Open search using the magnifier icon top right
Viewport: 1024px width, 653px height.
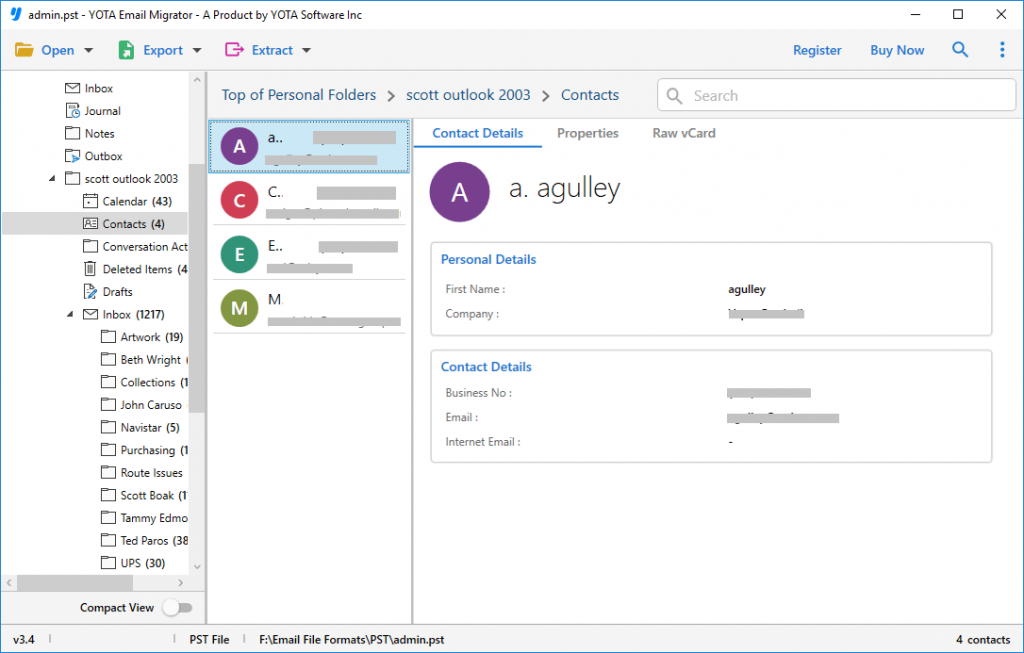(960, 48)
